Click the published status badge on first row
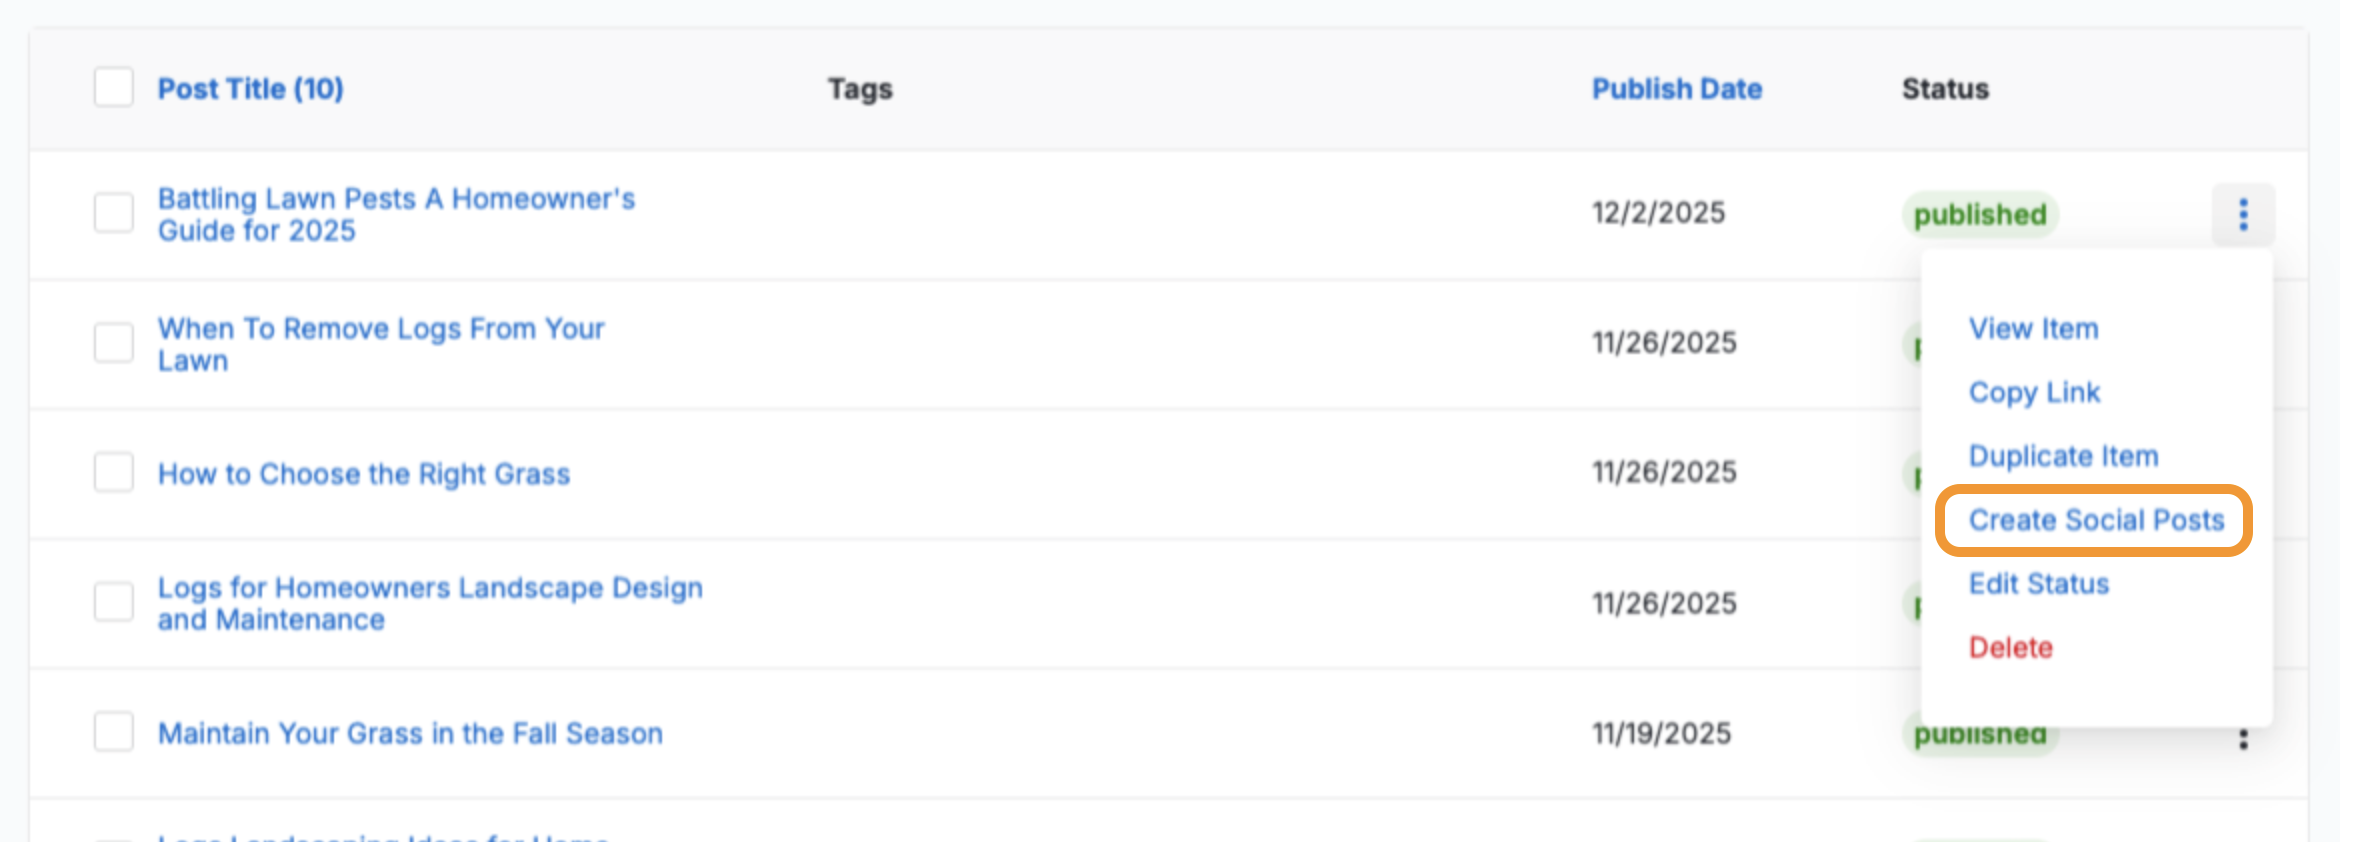This screenshot has height=842, width=2378. tap(1979, 215)
